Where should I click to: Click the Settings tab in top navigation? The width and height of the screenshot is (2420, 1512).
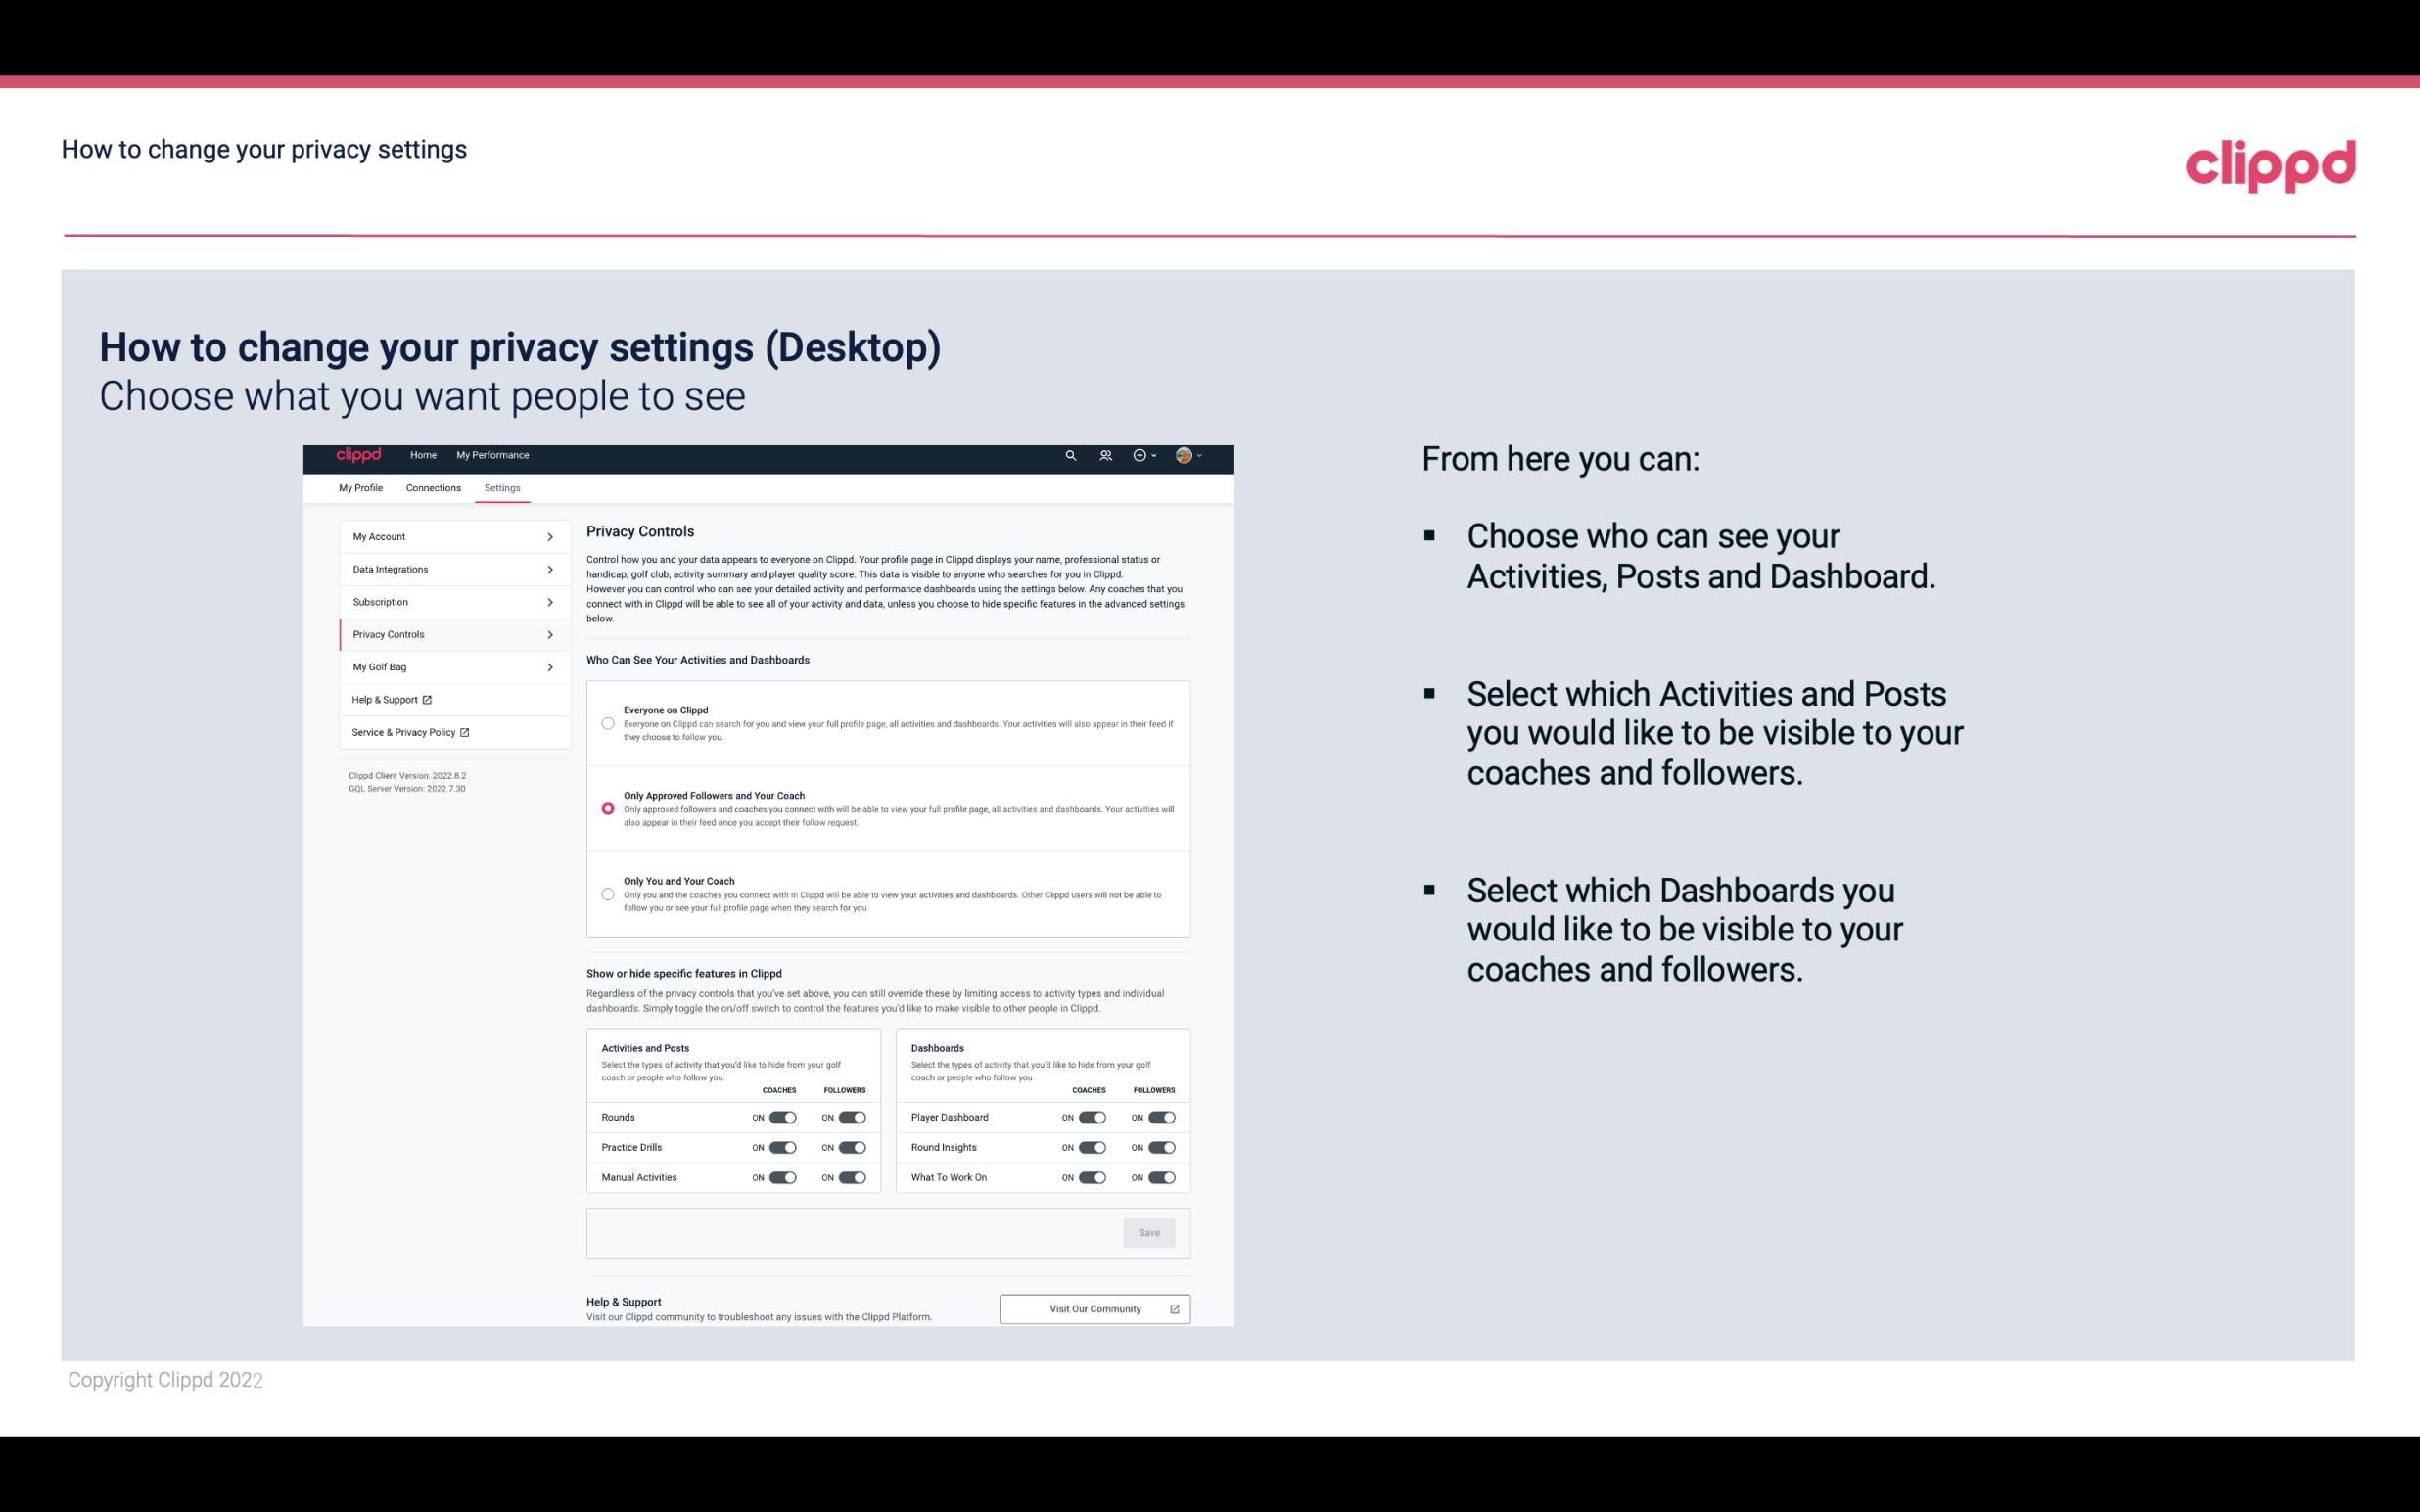click(502, 487)
